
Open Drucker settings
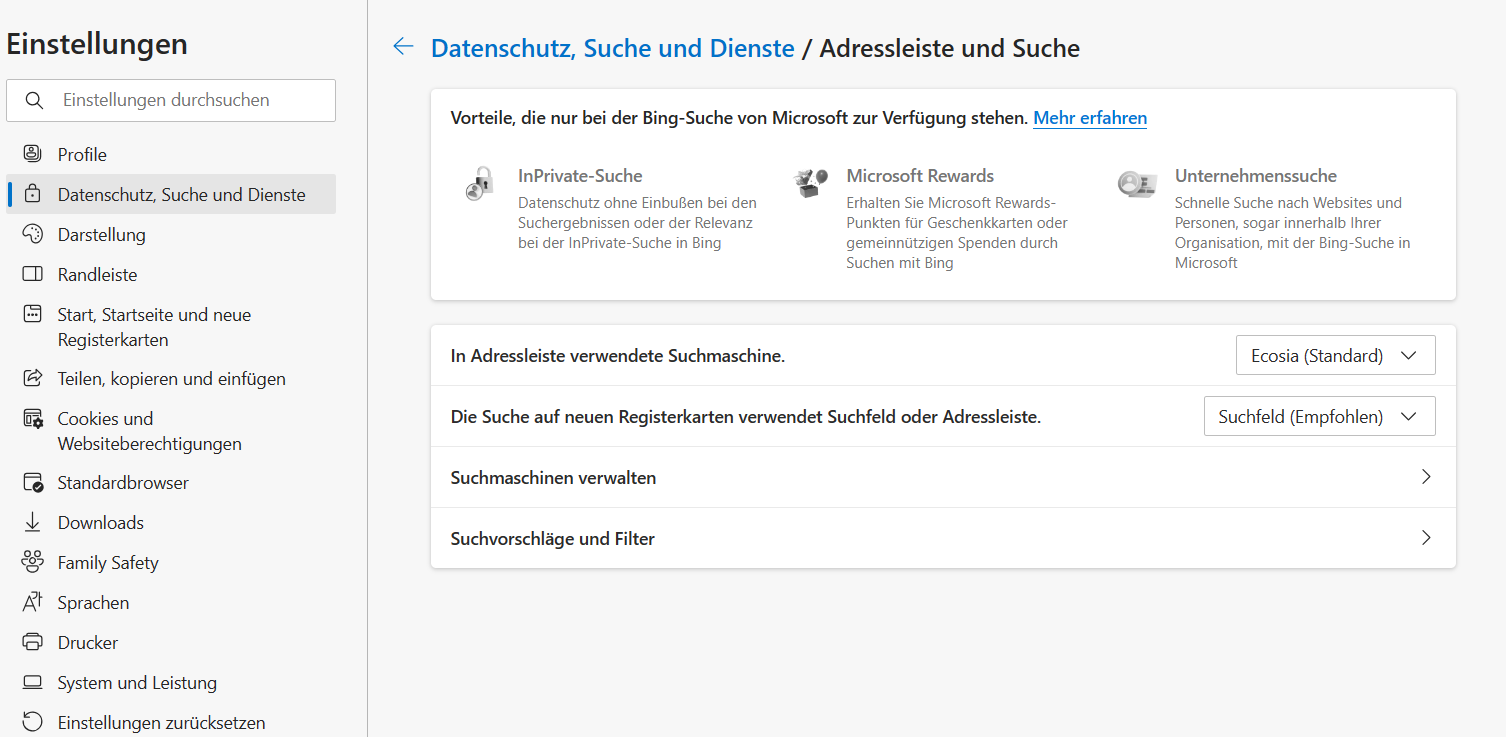(x=171, y=642)
